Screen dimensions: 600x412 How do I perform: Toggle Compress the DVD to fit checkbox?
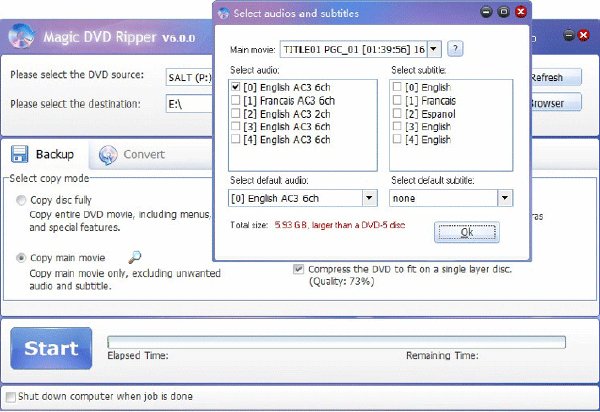pyautogui.click(x=298, y=269)
